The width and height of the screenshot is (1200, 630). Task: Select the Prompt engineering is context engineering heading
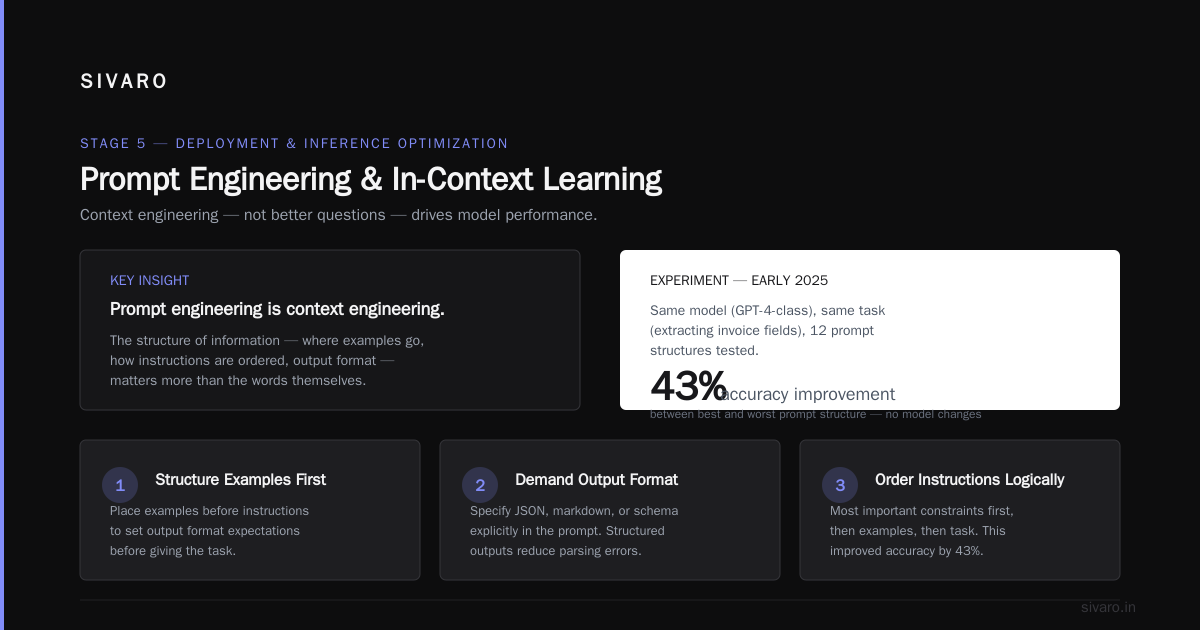(277, 309)
